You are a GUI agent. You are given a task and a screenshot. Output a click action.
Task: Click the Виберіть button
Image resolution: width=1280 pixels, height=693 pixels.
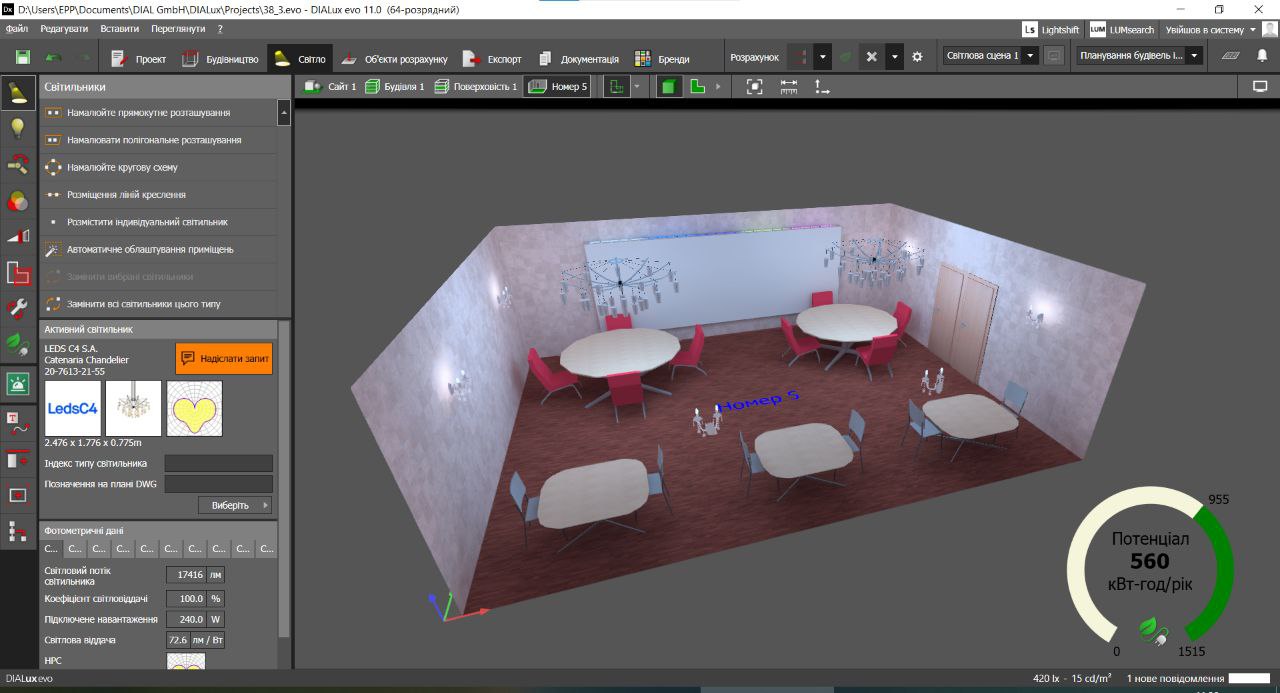pos(235,505)
